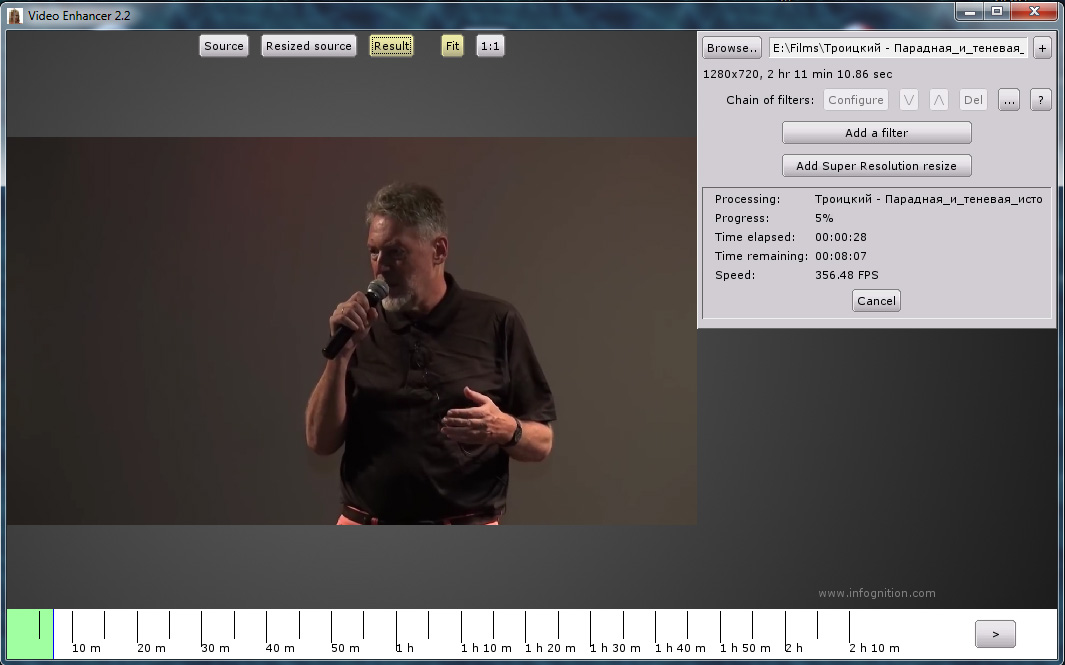Click the Video Enhancer title bar icon
This screenshot has height=665, width=1065.
coord(15,16)
